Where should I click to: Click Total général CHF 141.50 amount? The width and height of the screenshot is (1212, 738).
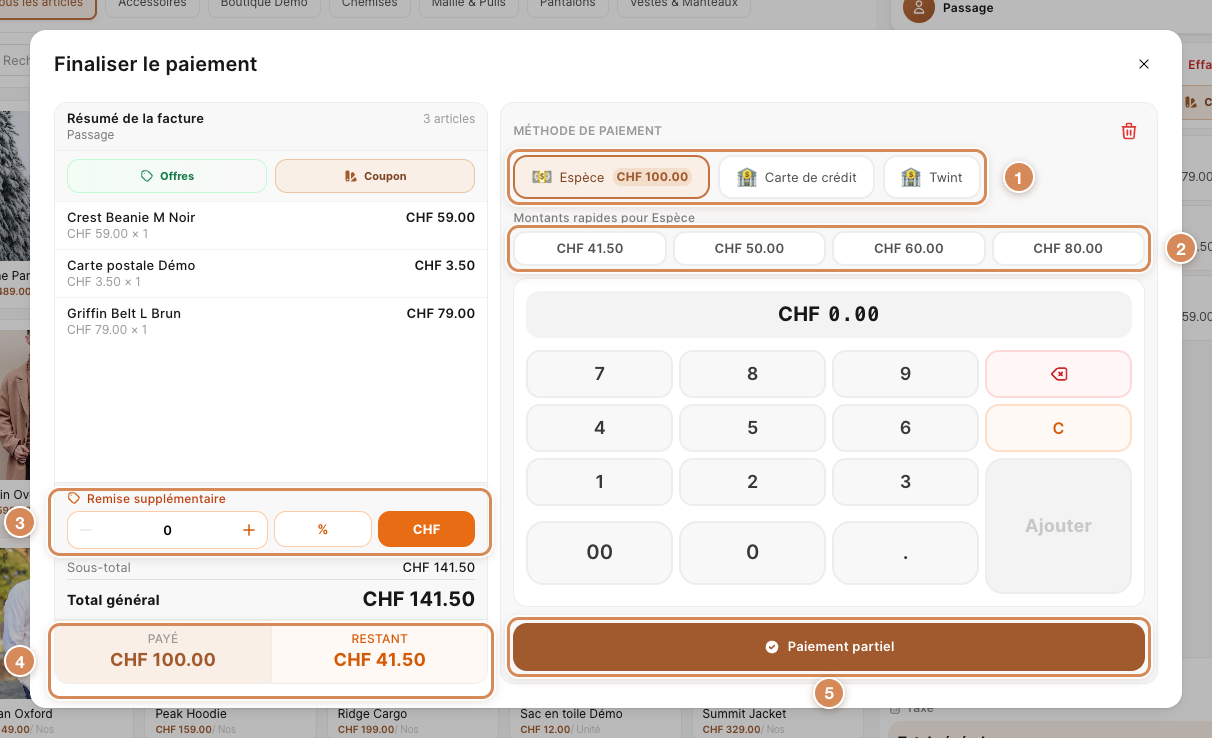coord(419,600)
